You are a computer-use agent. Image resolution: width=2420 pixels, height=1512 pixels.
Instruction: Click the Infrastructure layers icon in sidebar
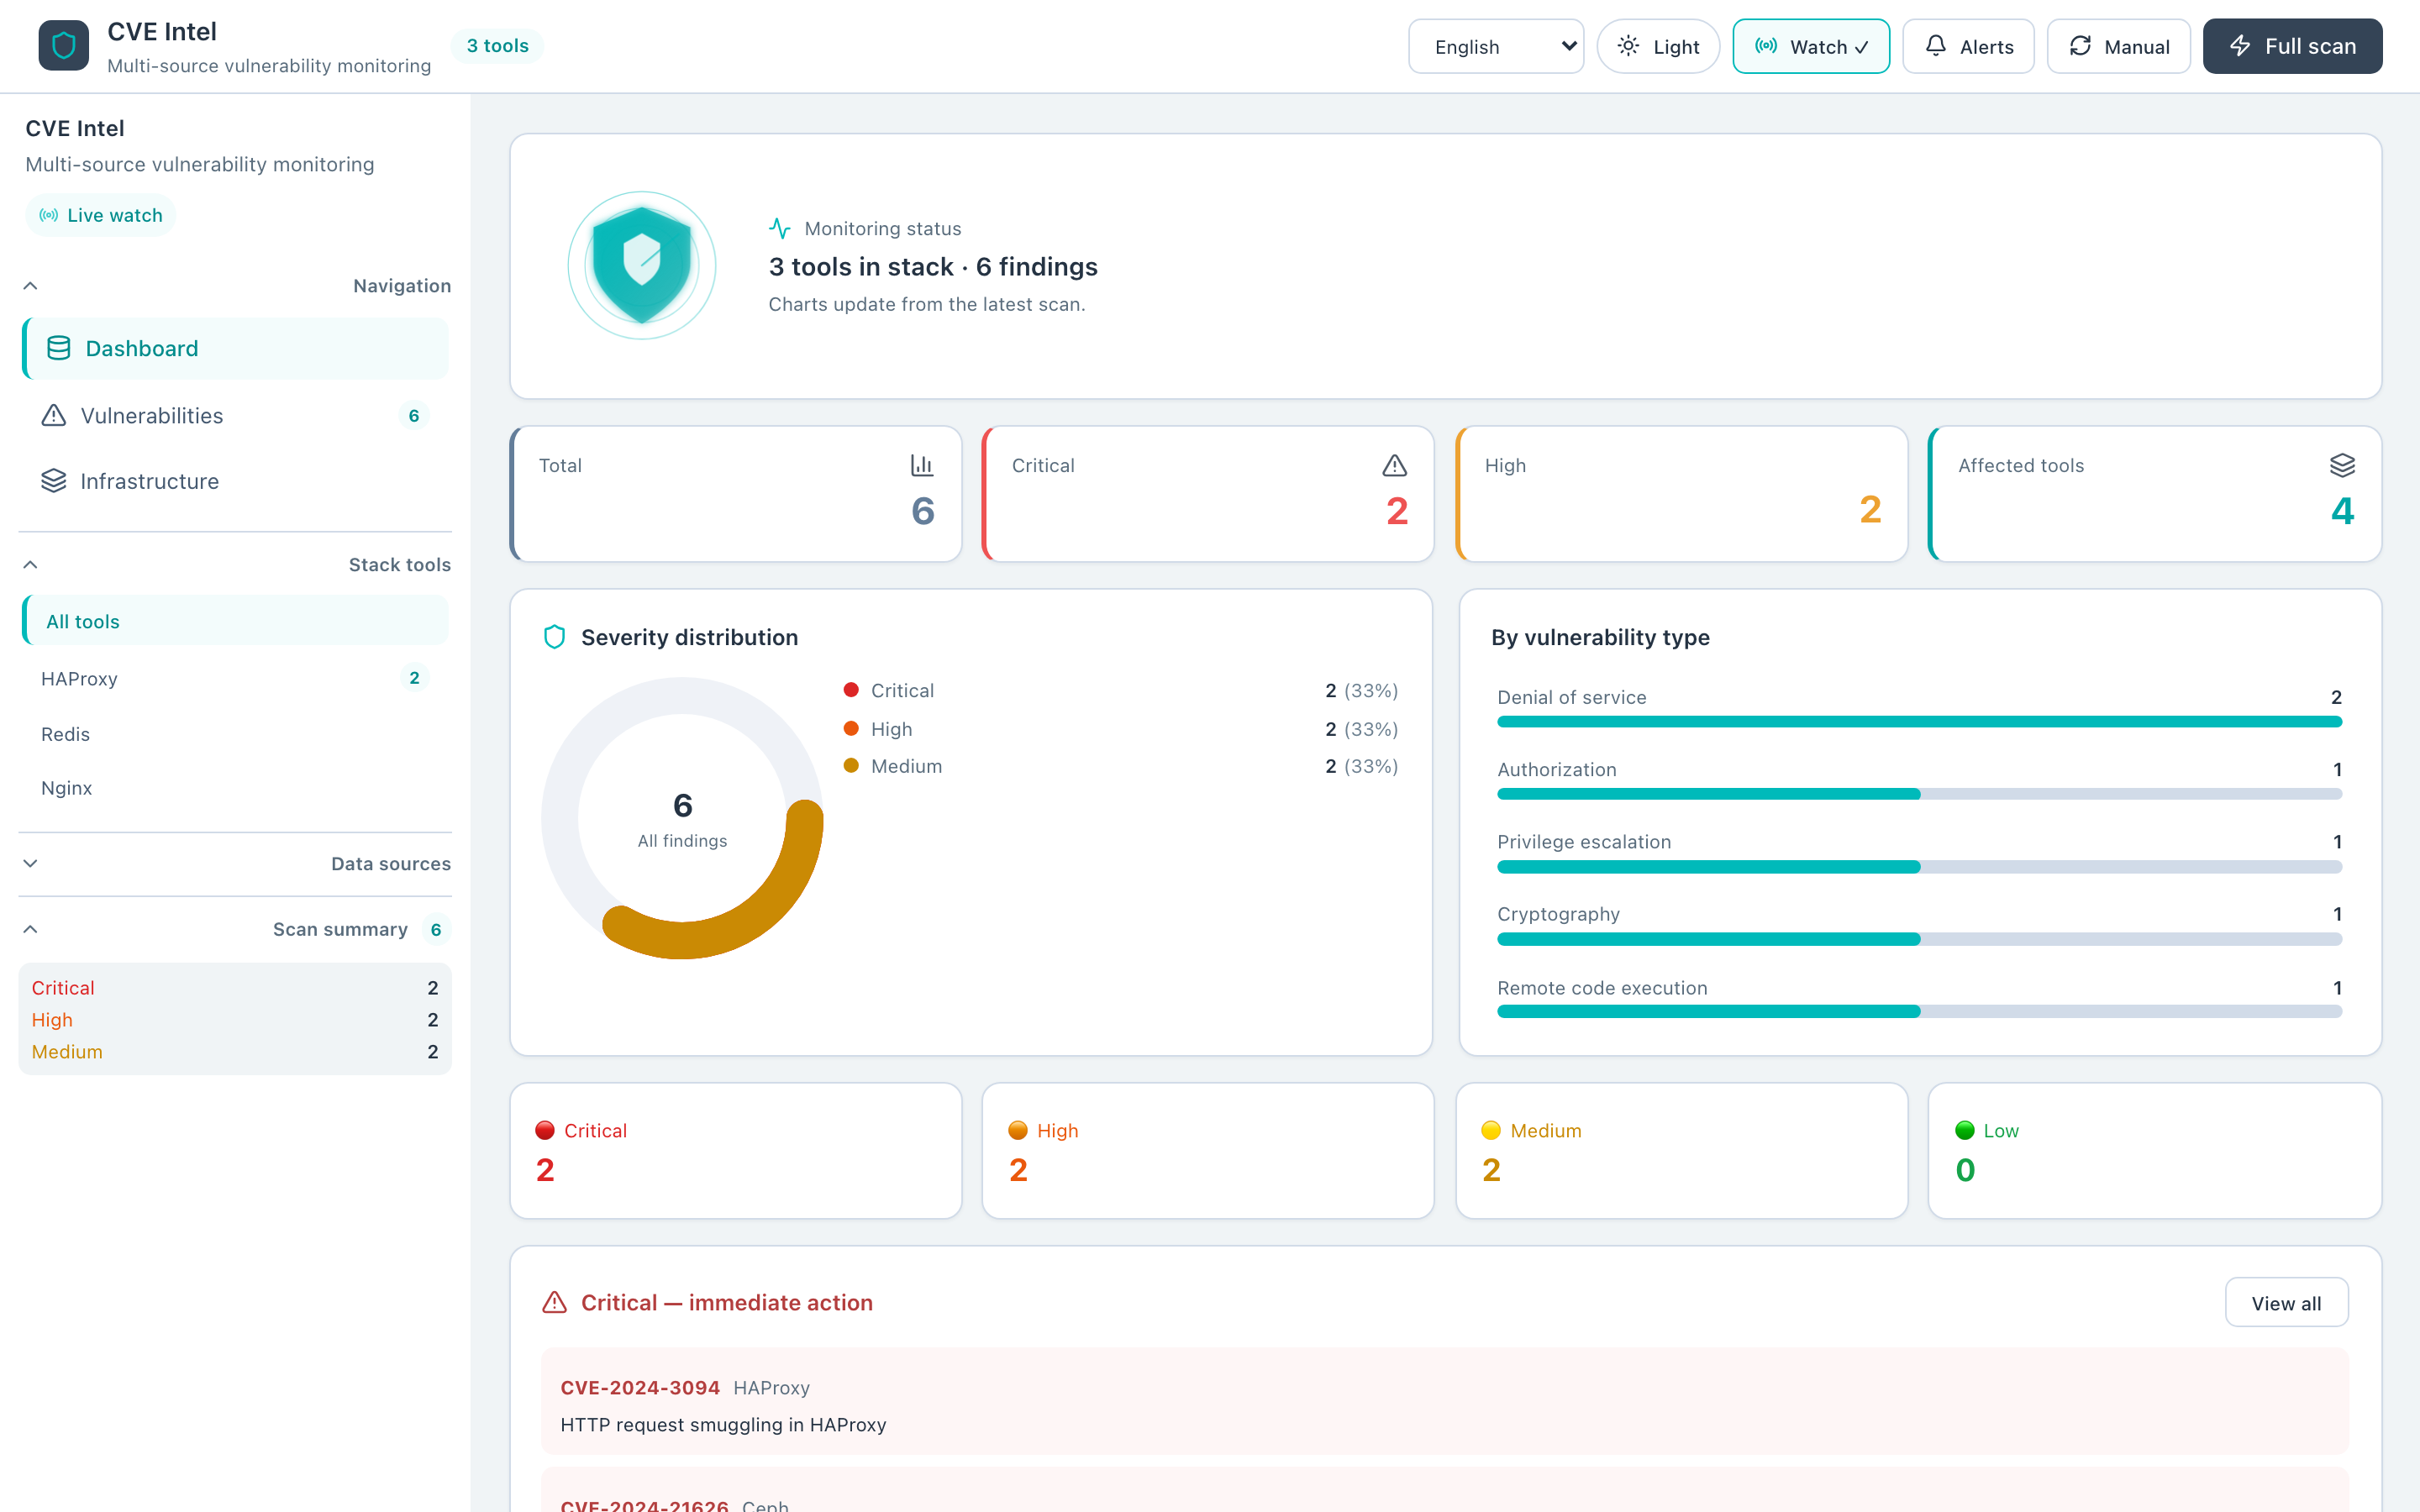point(53,481)
